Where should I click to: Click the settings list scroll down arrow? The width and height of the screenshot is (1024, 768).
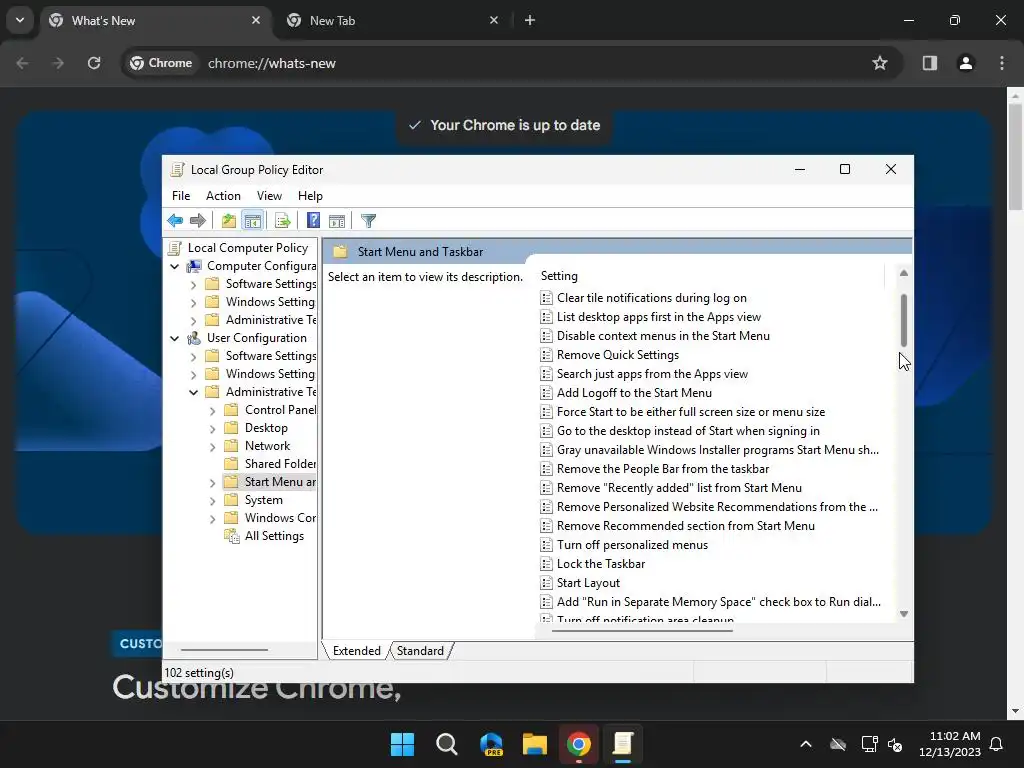pos(904,614)
